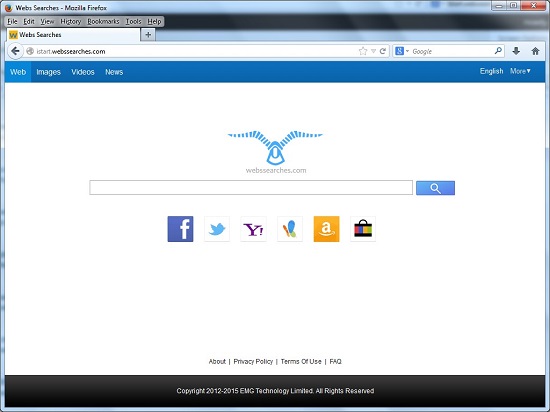This screenshot has width=550, height=412.
Task: Open a new tab with the plus button
Action: point(148,35)
